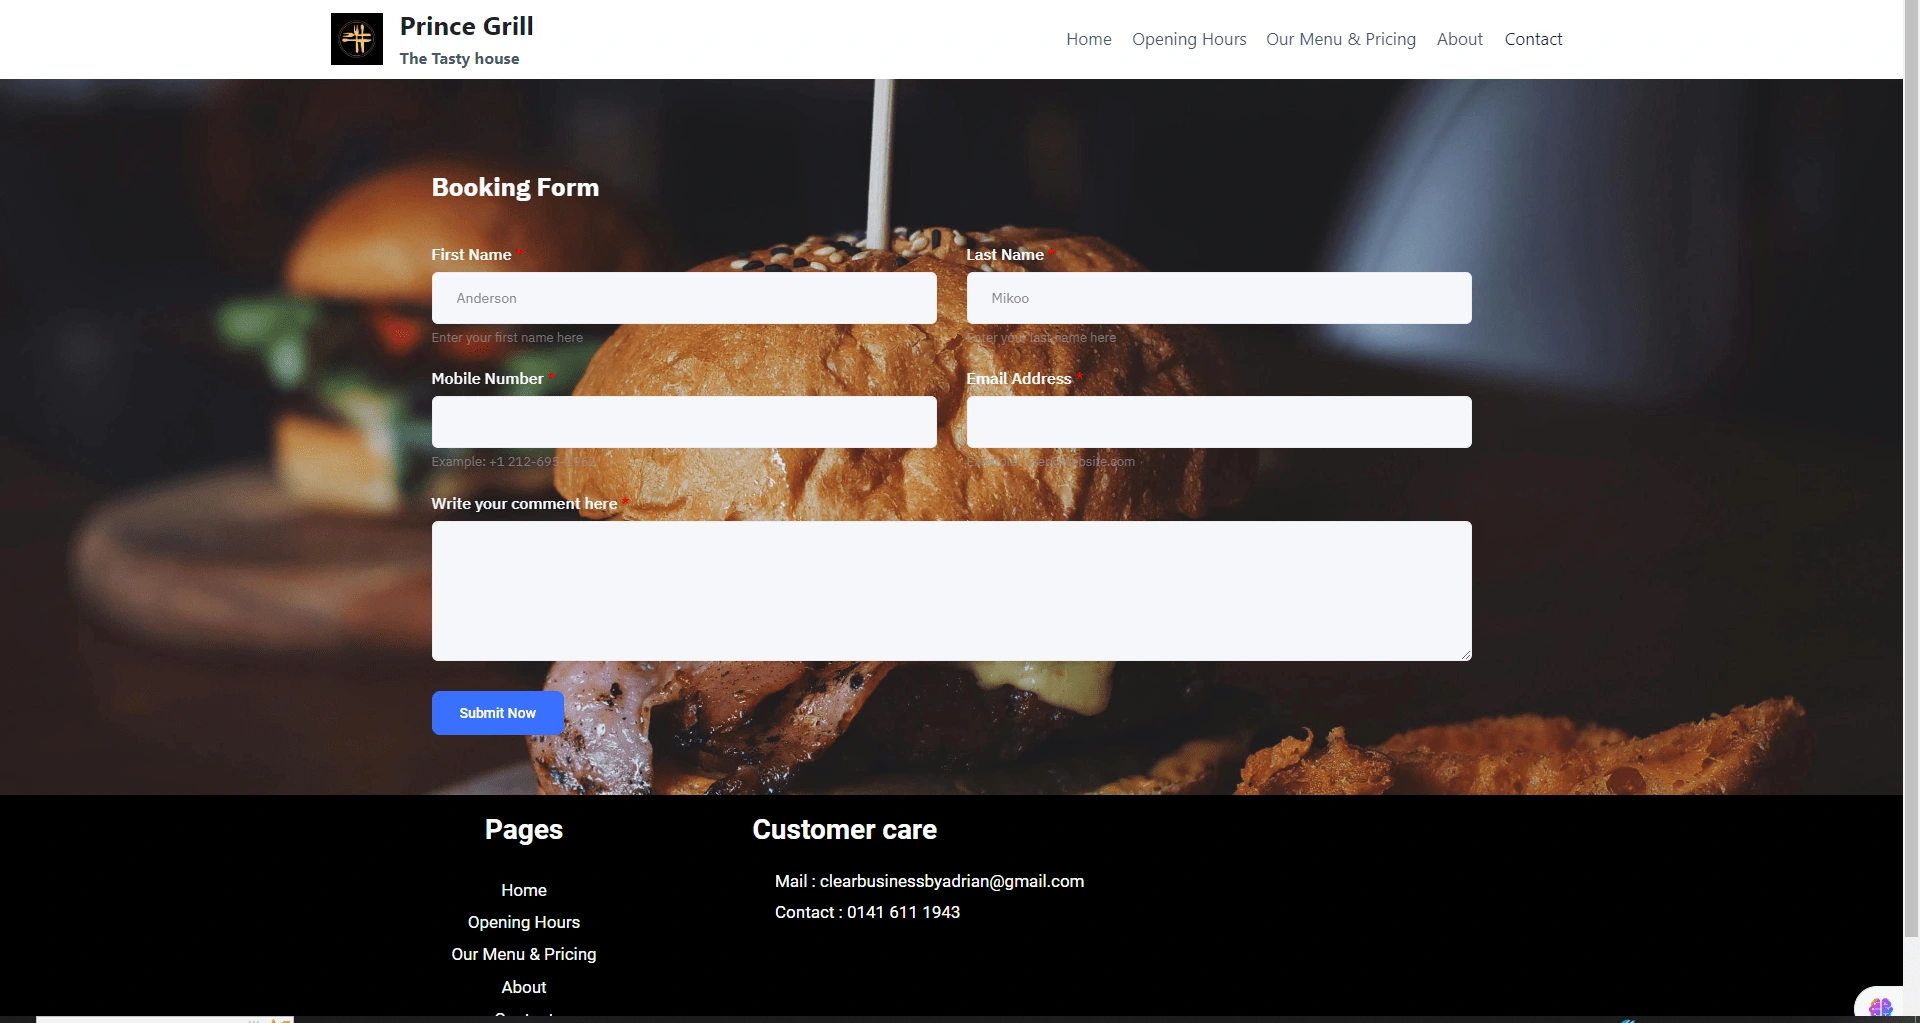The width and height of the screenshot is (1920, 1023).
Task: Open the footer Home link
Action: 524,890
